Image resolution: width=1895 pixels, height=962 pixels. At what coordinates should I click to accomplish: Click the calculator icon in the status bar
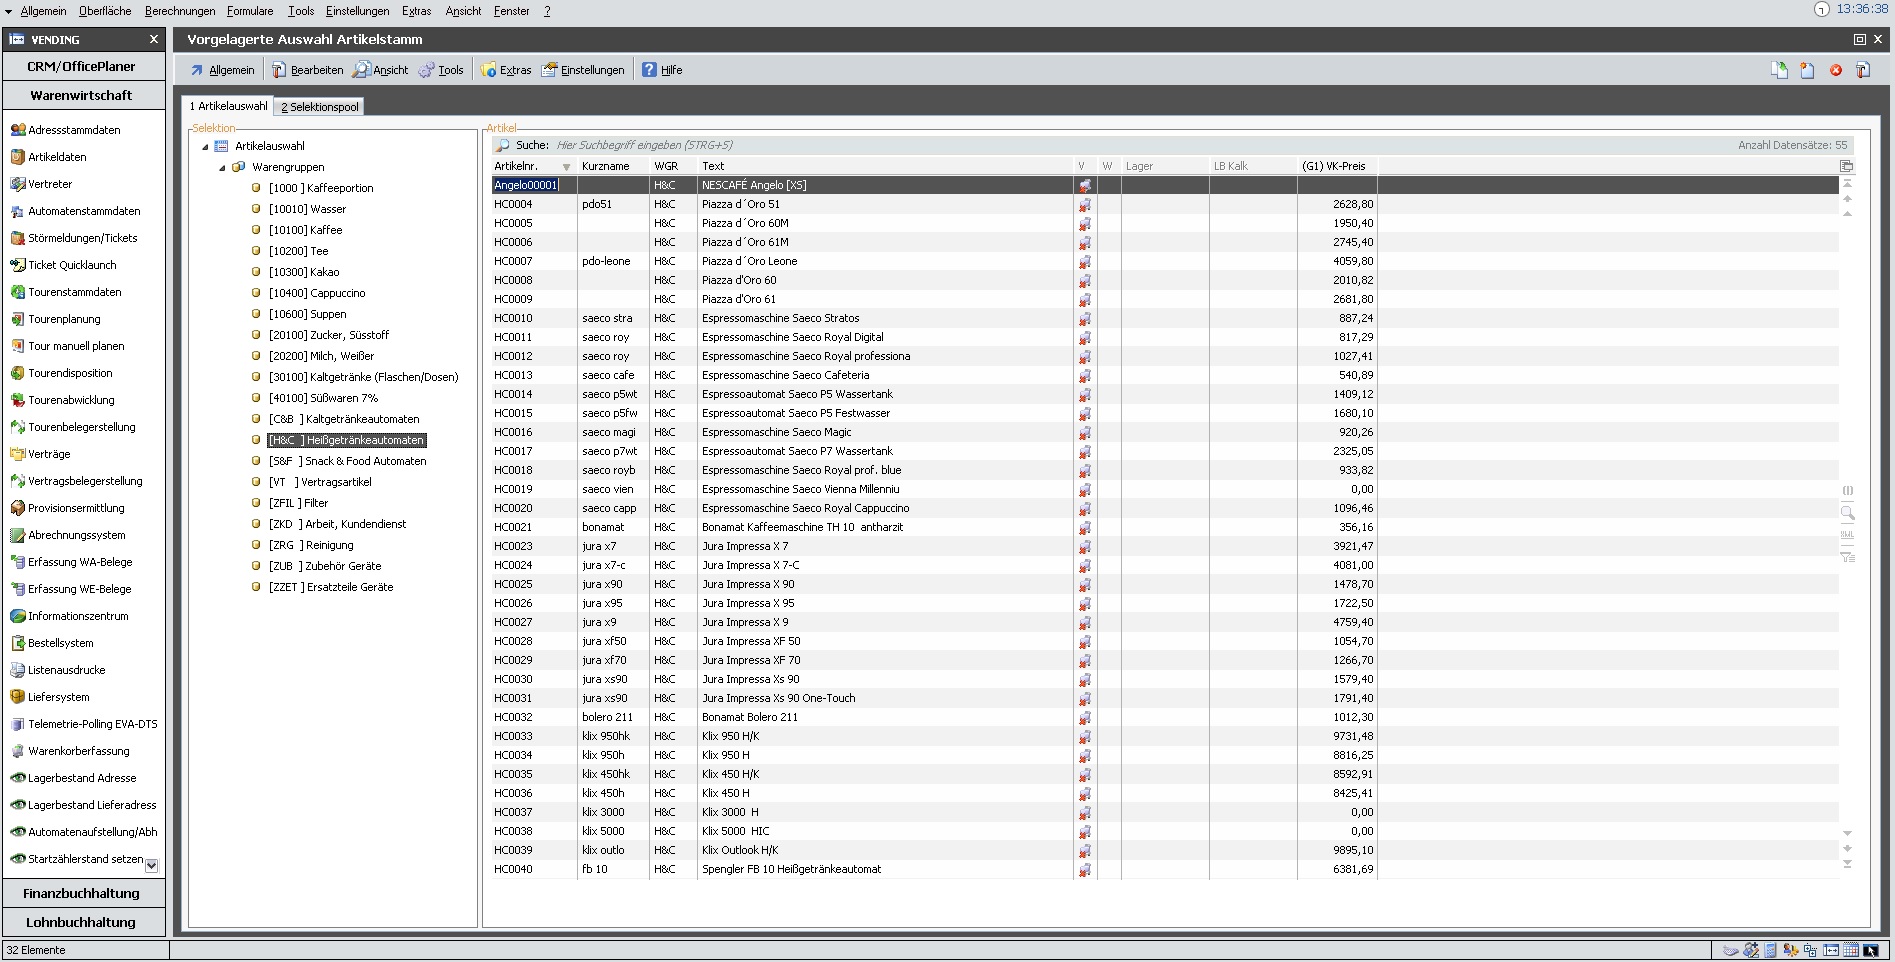tap(1770, 950)
